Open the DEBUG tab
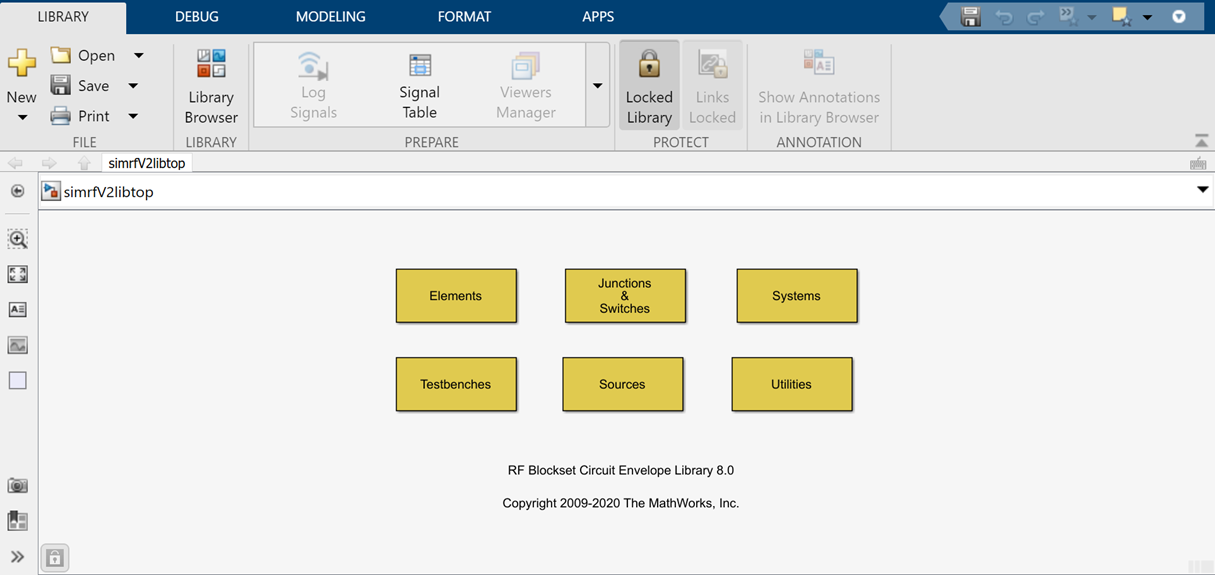Screen dimensions: 1215x575 (x=196, y=17)
